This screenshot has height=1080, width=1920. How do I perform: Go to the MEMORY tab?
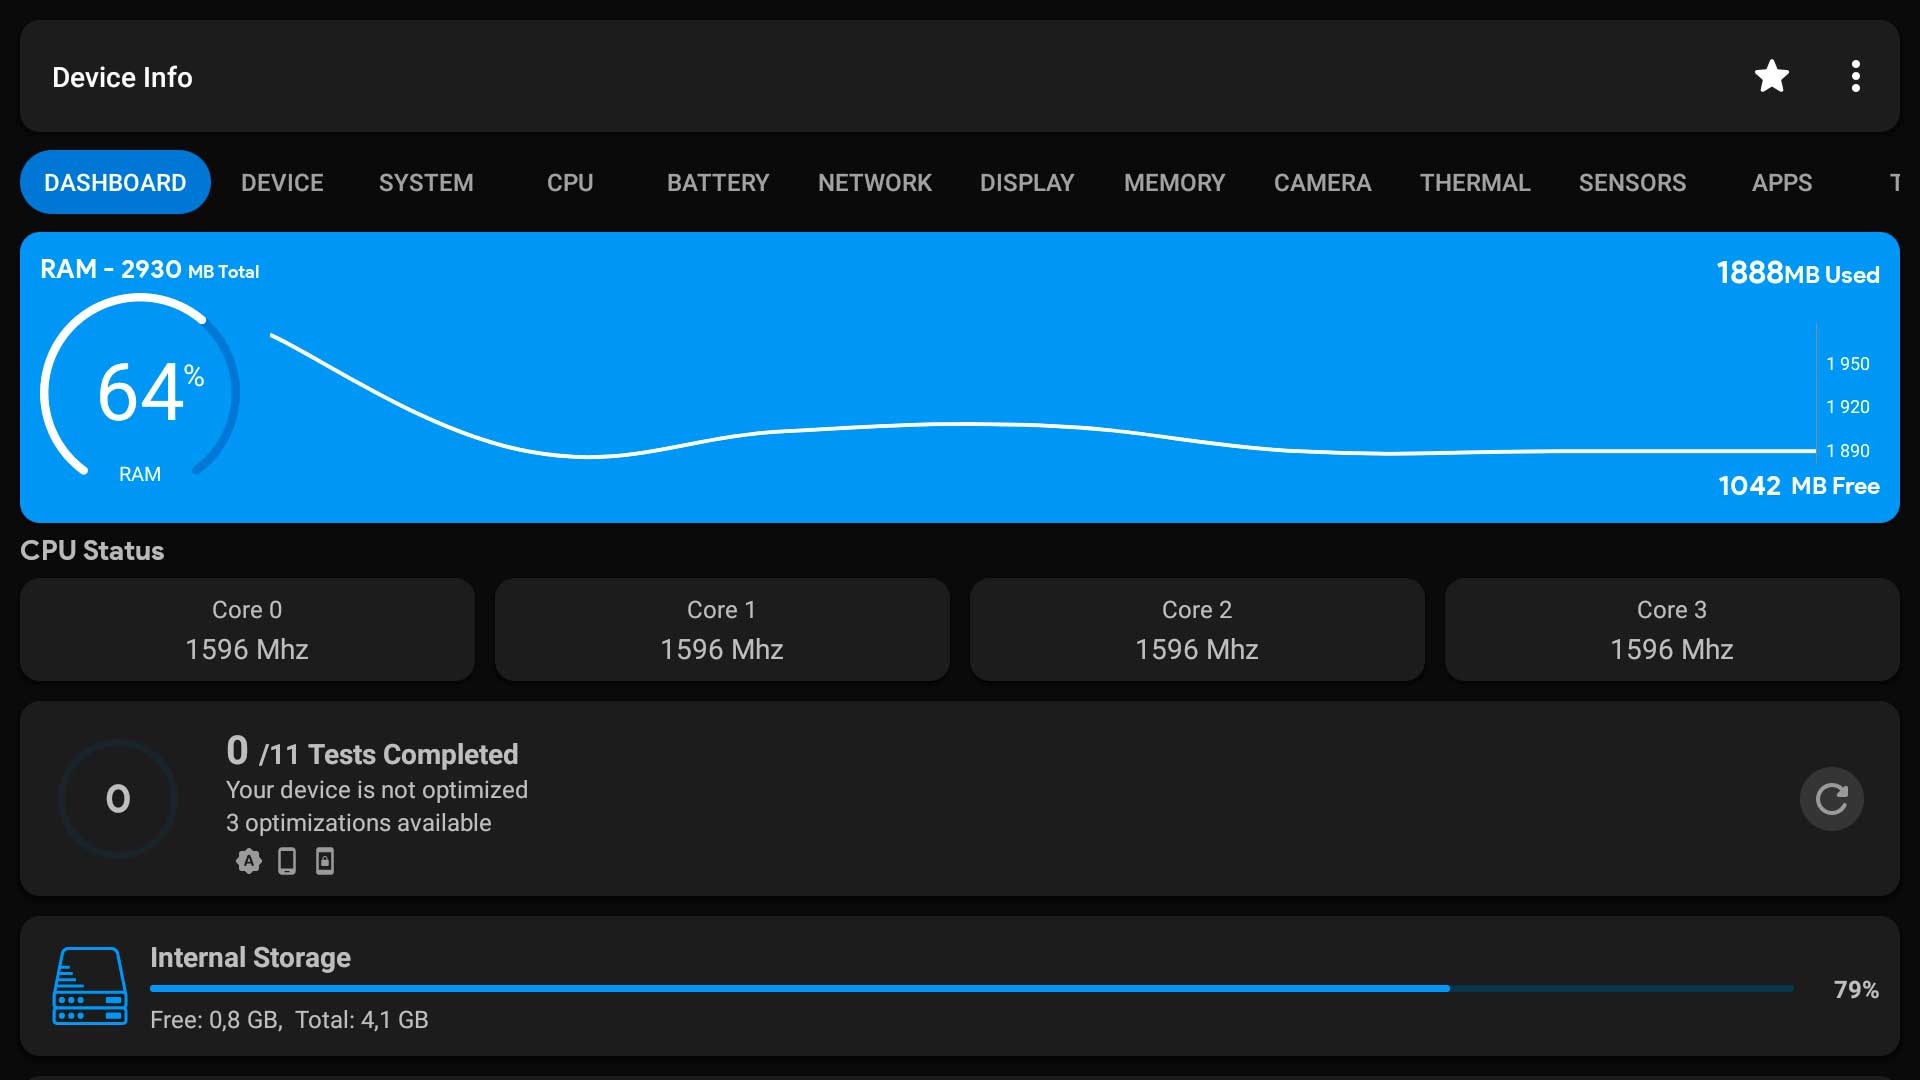pyautogui.click(x=1174, y=183)
